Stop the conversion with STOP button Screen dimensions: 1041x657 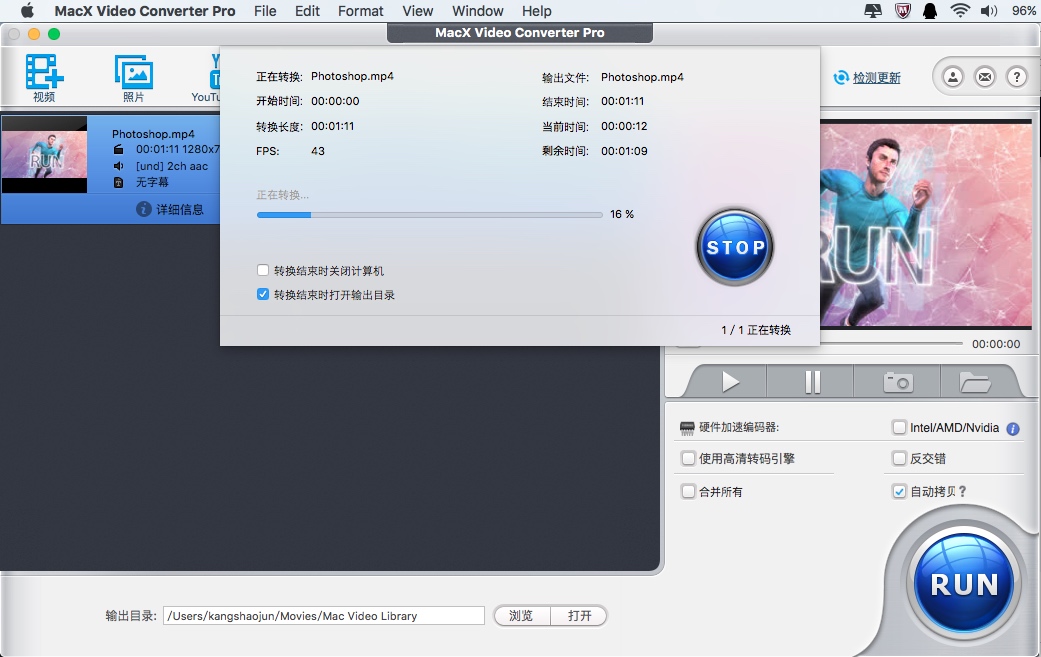click(735, 247)
